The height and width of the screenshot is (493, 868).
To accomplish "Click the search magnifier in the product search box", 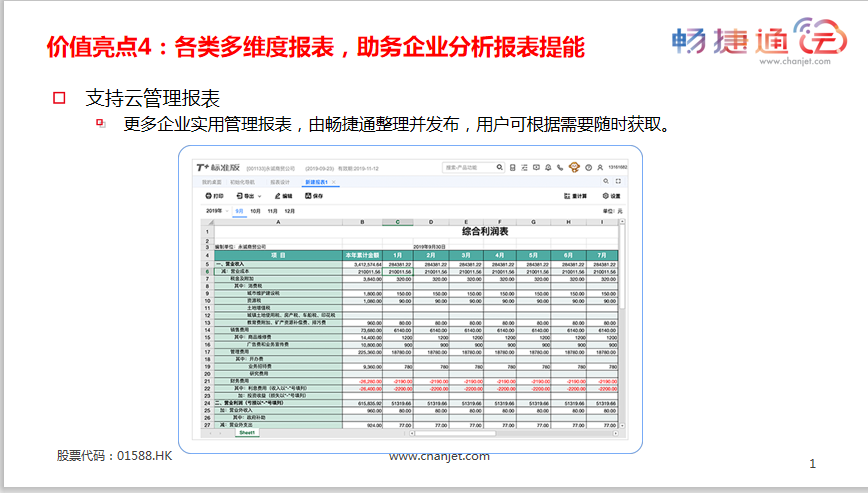I will tap(499, 167).
